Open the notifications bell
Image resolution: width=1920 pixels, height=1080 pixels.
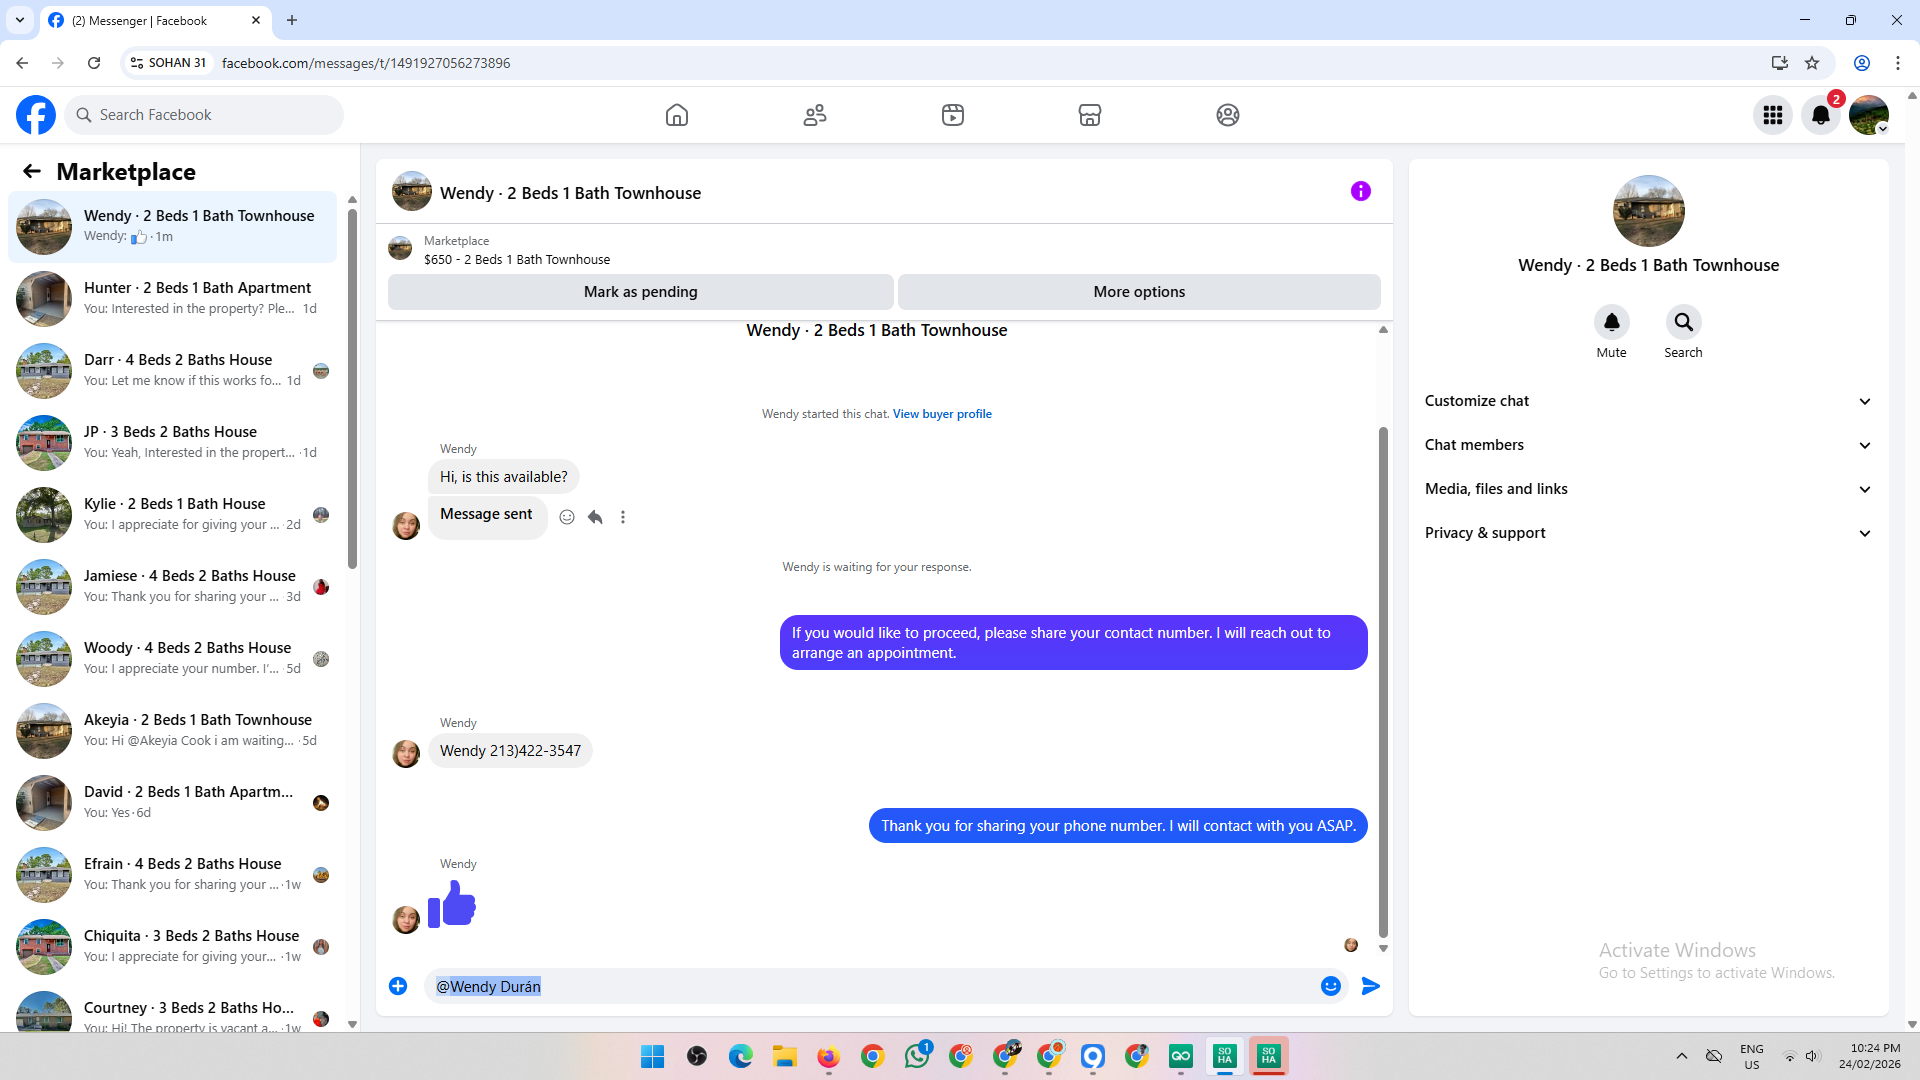[1820, 115]
